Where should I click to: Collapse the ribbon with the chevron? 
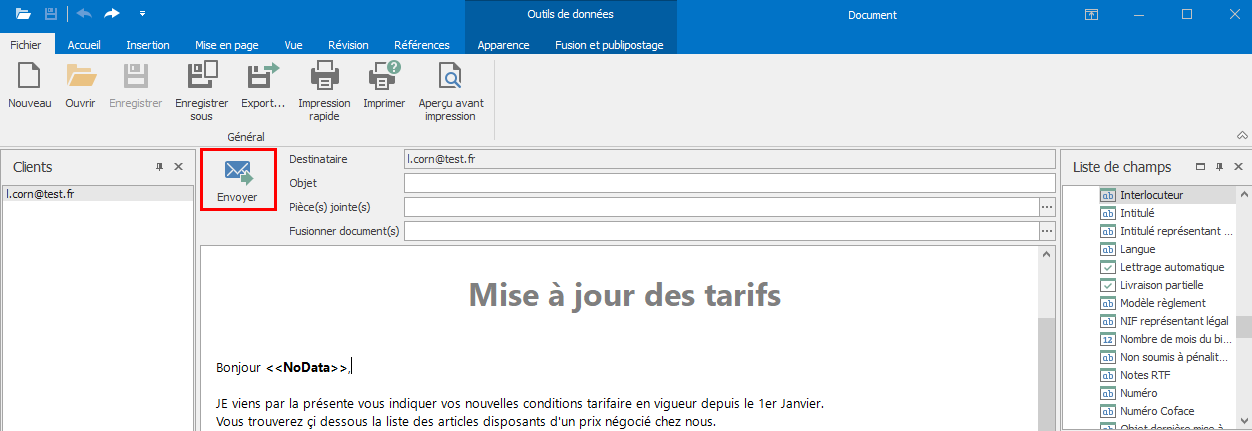click(x=1242, y=135)
